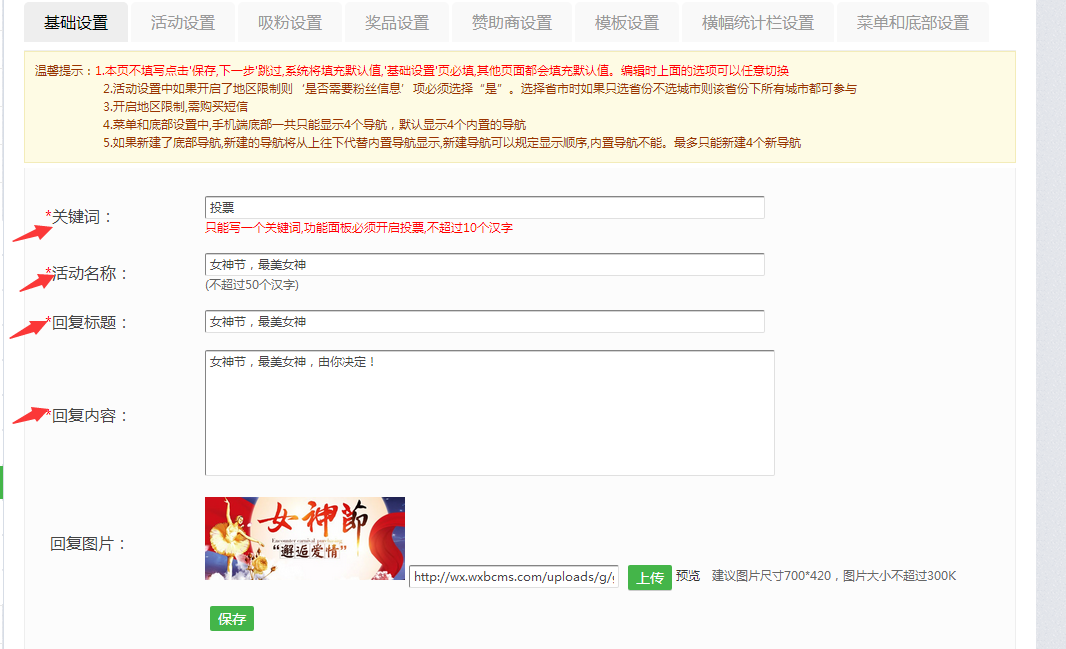This screenshot has height=649, width=1066.
Task: Switch to the 奖品设置 tab
Action: tap(396, 21)
